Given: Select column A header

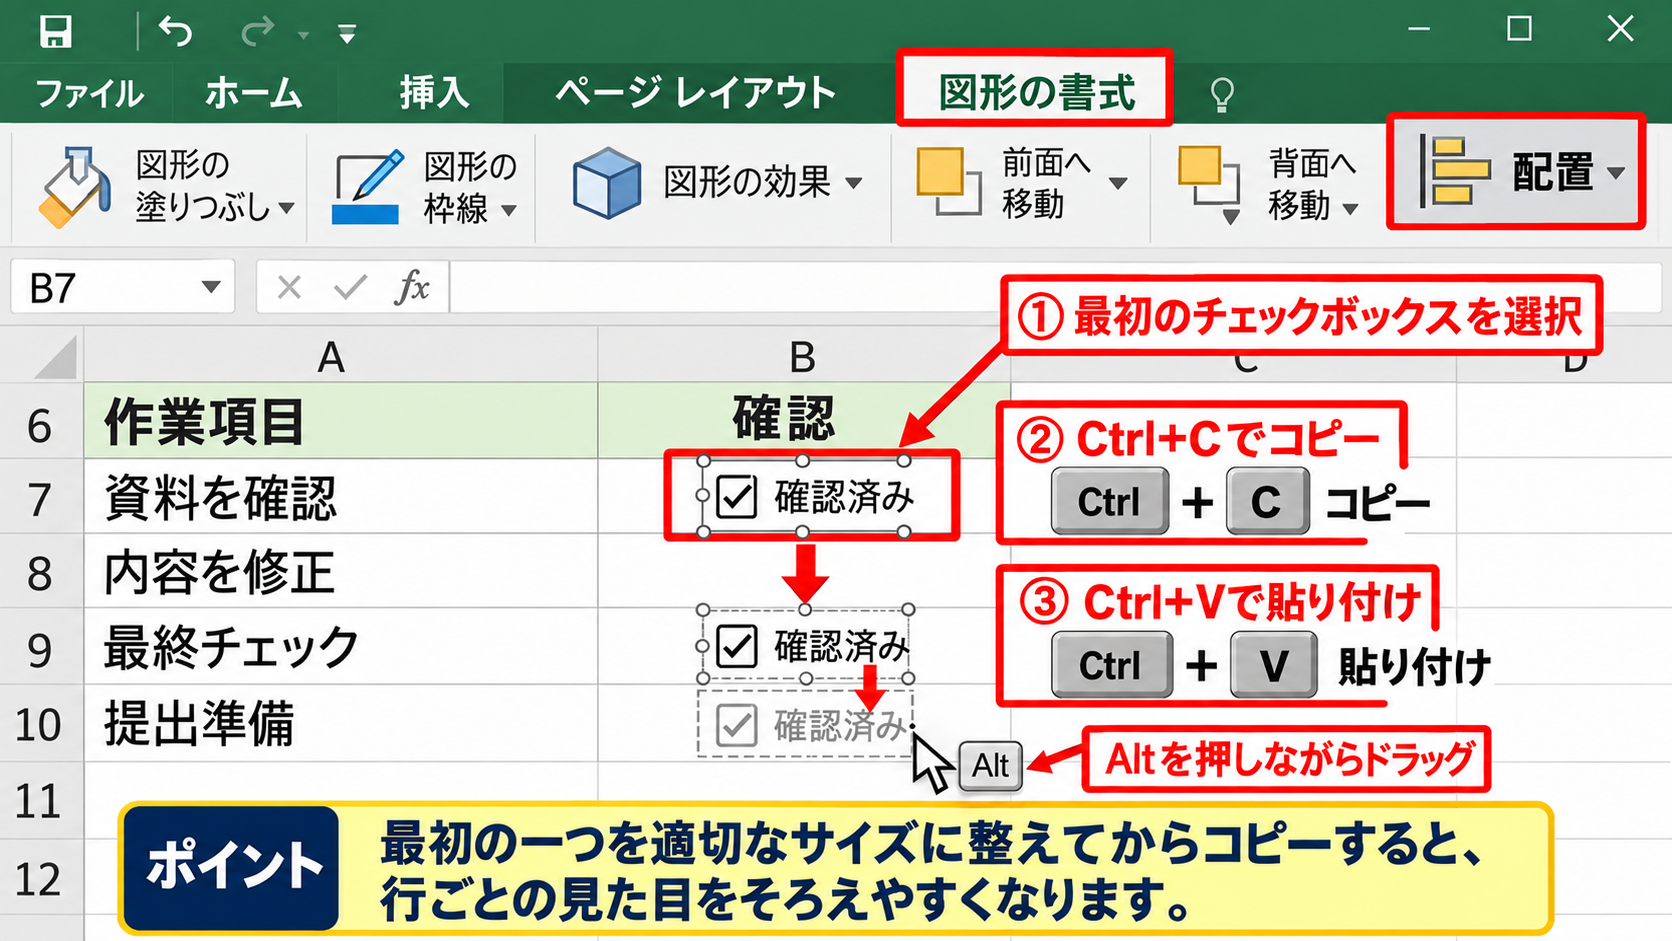Looking at the screenshot, I should [331, 357].
